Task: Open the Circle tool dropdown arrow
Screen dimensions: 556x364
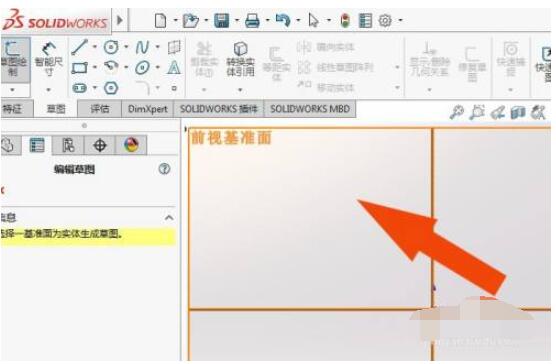Action: click(x=126, y=47)
